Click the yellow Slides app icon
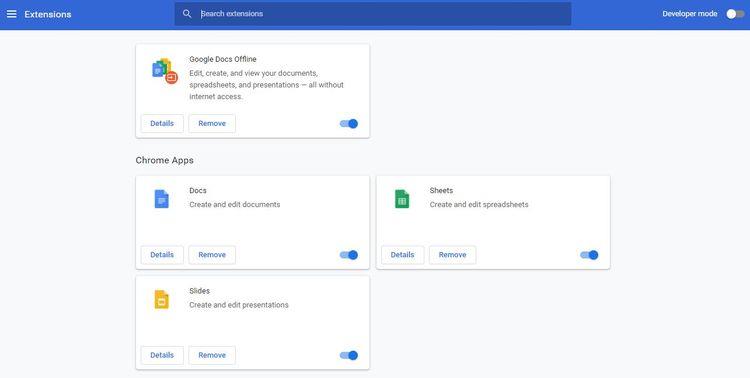This screenshot has width=750, height=378. pos(162,300)
